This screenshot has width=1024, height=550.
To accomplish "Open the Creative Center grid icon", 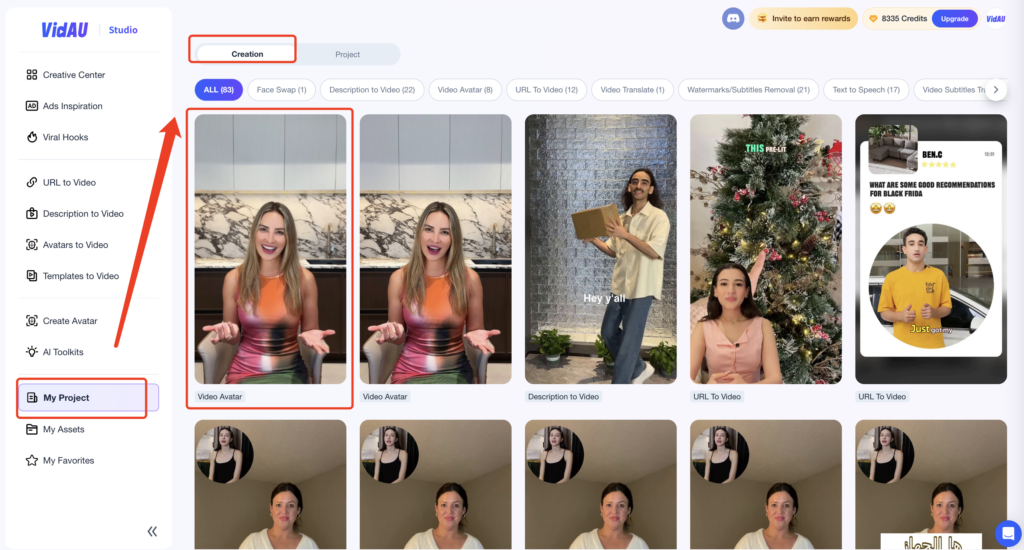I will coord(31,74).
